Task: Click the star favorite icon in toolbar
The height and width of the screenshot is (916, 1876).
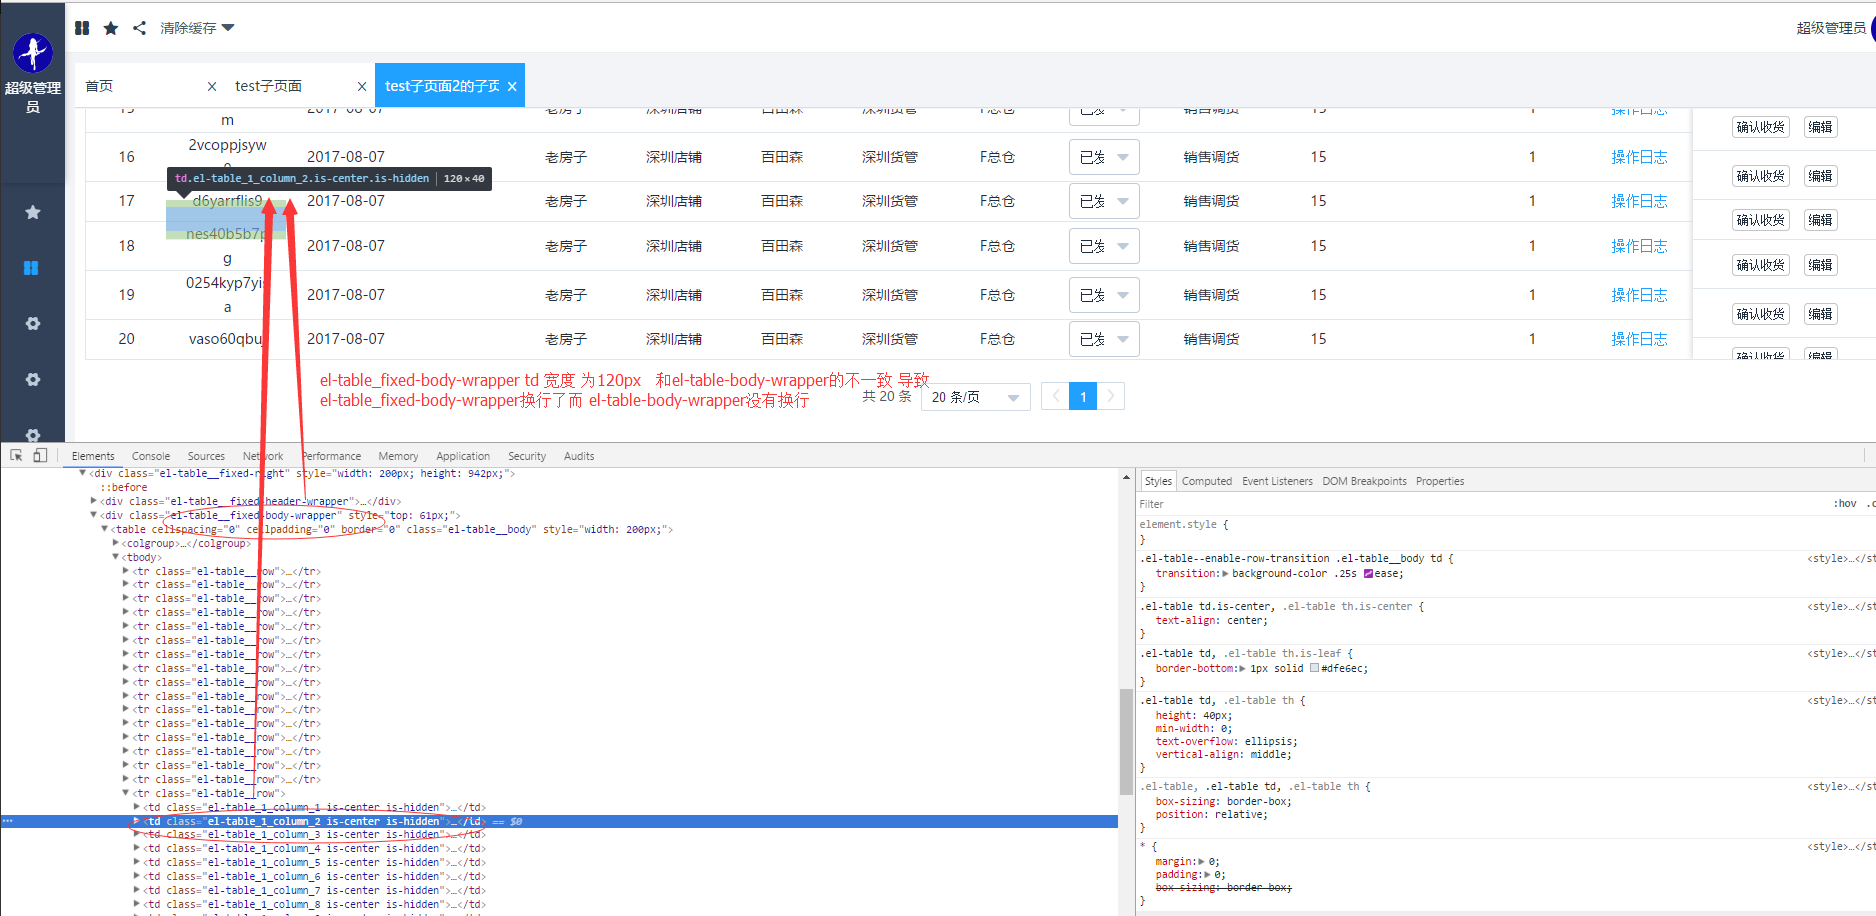Action: [x=110, y=27]
